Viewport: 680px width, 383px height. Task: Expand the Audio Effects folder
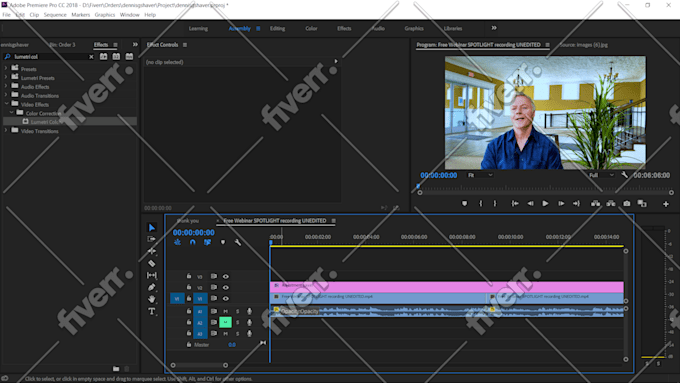(6, 86)
